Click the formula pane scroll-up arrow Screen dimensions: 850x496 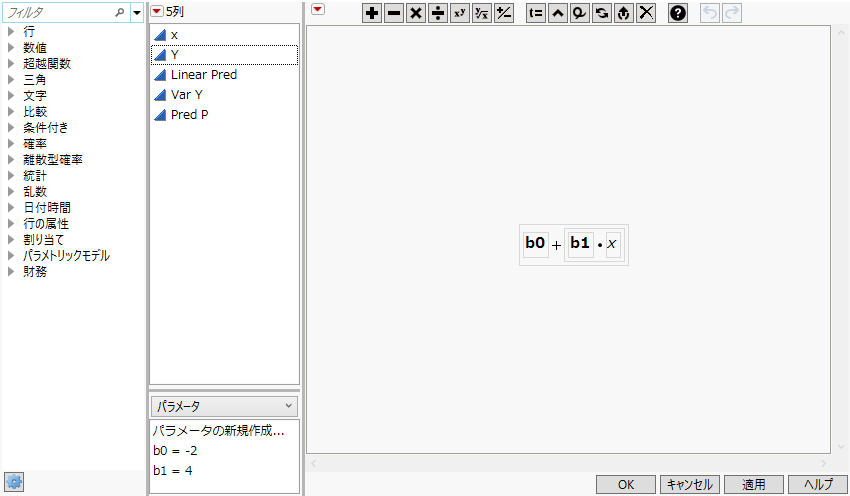(841, 33)
